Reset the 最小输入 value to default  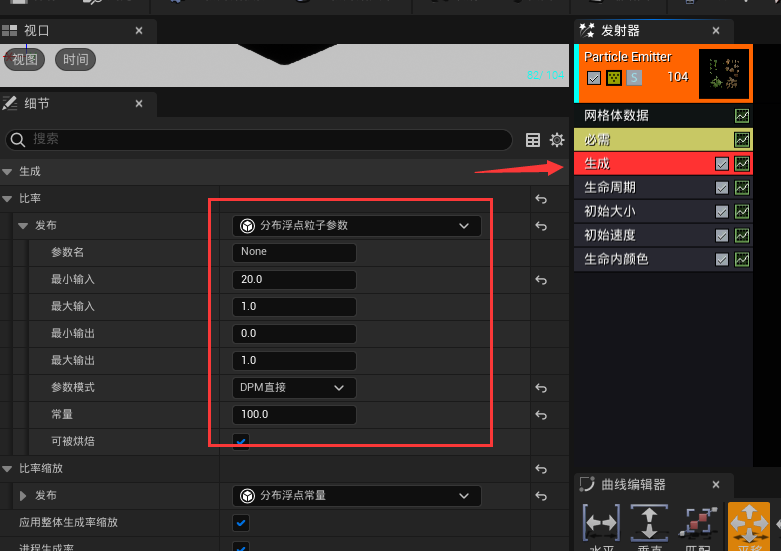(541, 280)
